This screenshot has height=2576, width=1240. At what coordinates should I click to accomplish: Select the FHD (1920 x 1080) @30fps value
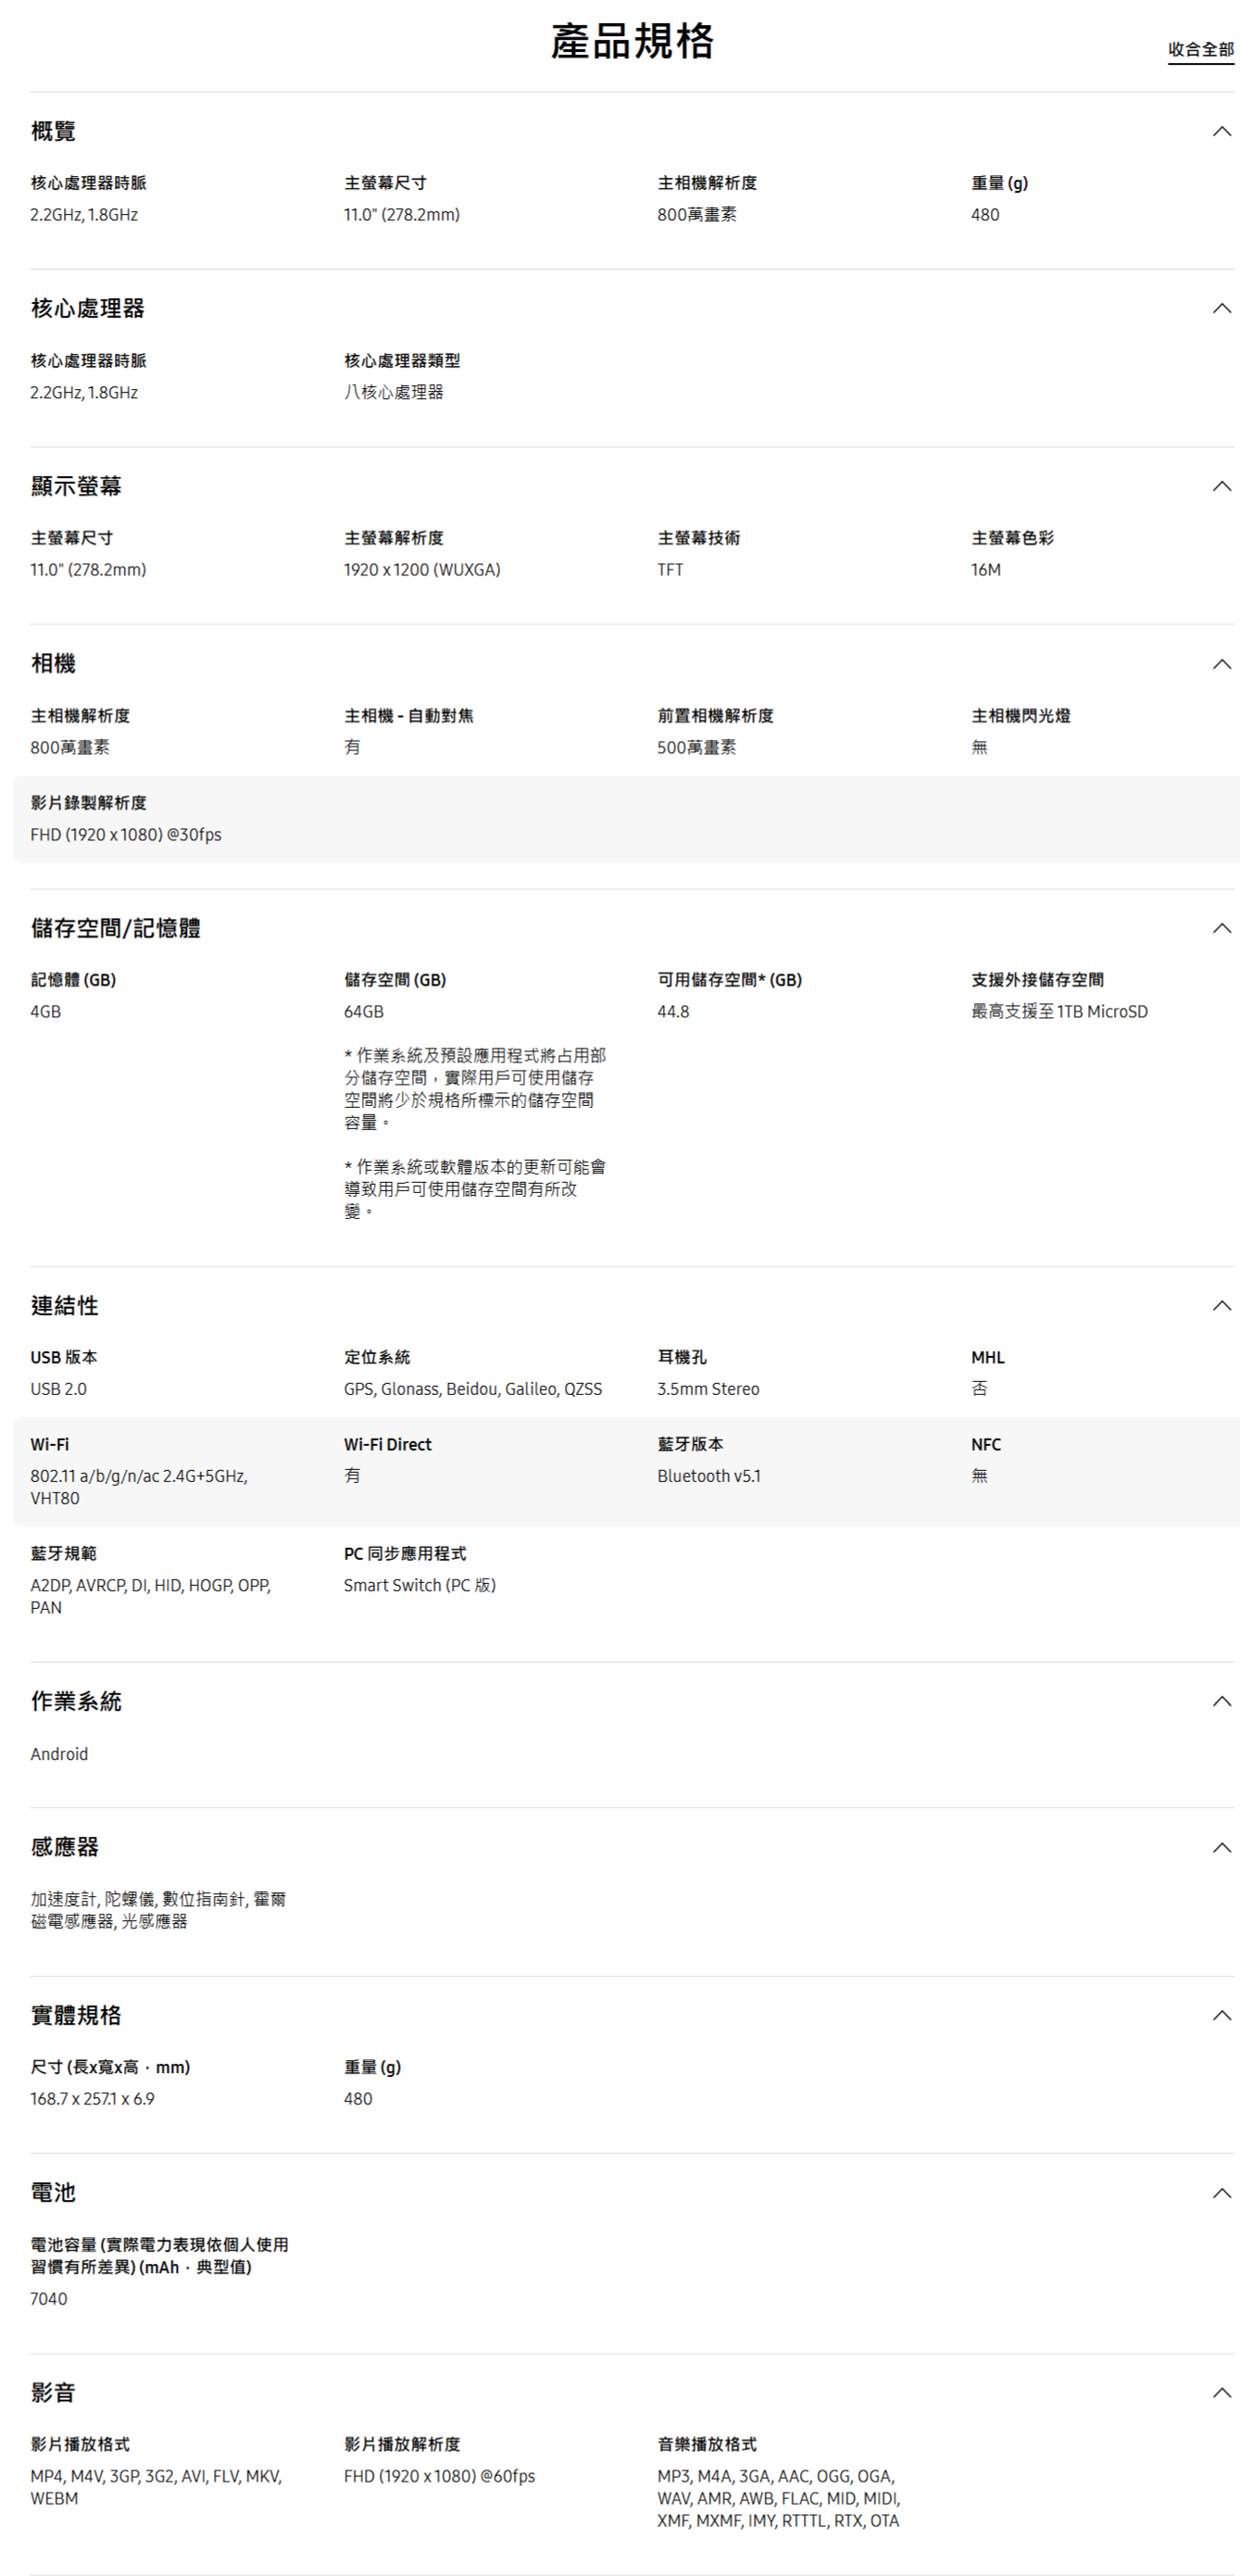(x=126, y=834)
